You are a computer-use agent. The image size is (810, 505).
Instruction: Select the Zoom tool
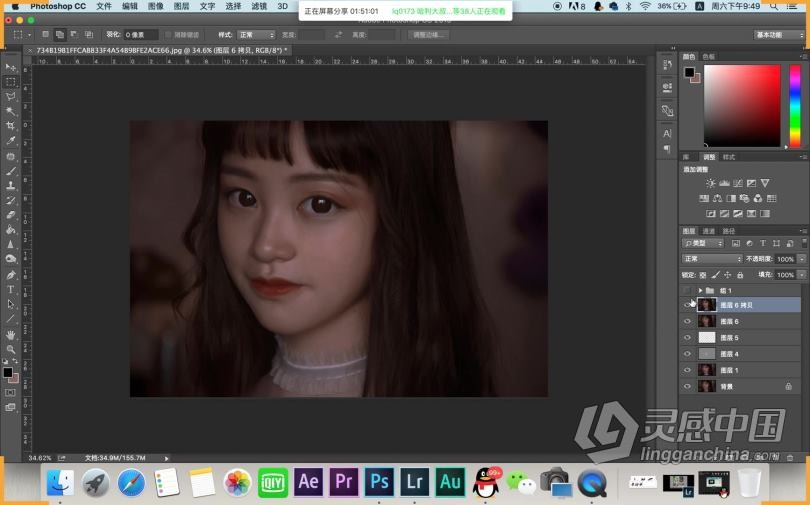point(10,350)
